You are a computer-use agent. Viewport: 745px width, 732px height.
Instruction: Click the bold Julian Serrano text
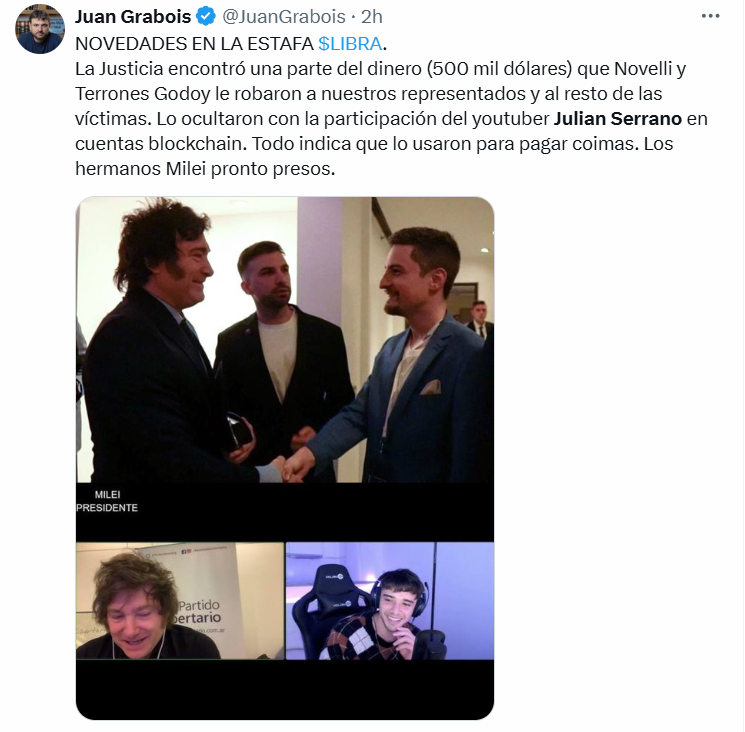pyautogui.click(x=618, y=118)
